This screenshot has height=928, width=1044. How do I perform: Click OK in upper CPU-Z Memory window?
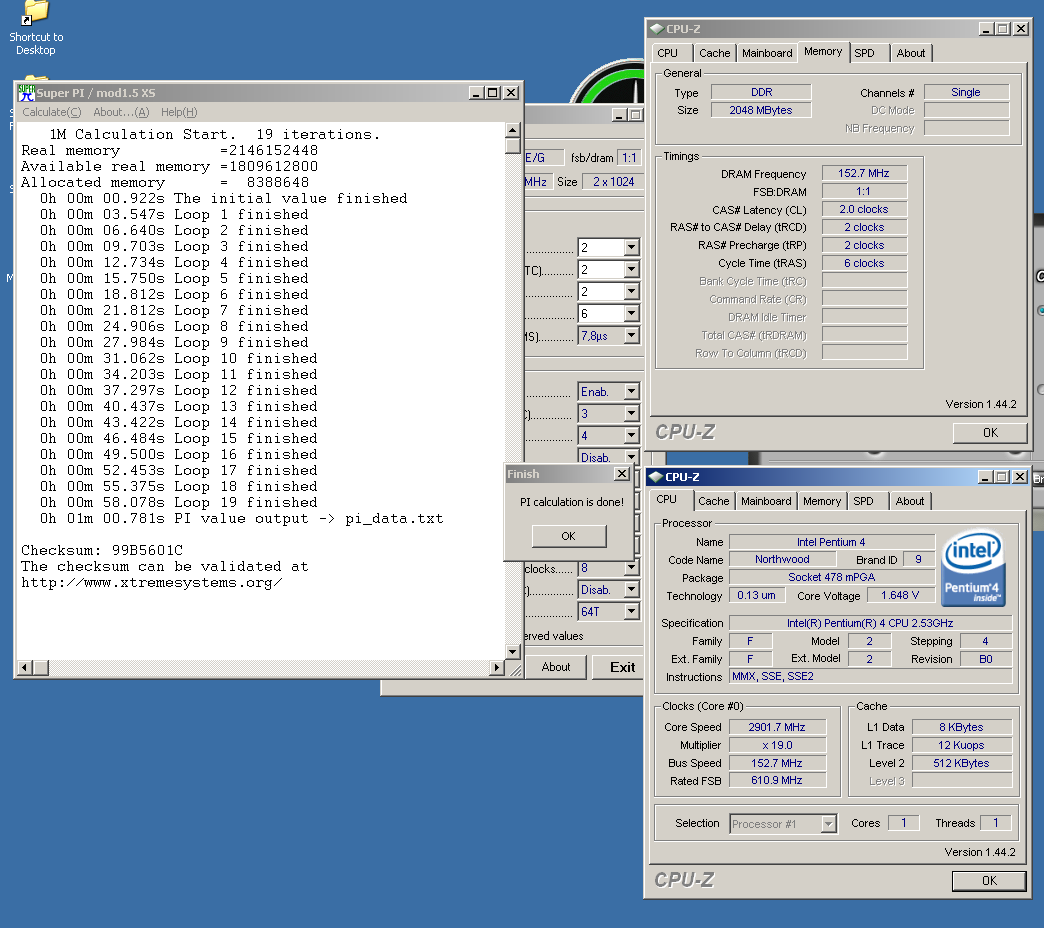coord(990,433)
